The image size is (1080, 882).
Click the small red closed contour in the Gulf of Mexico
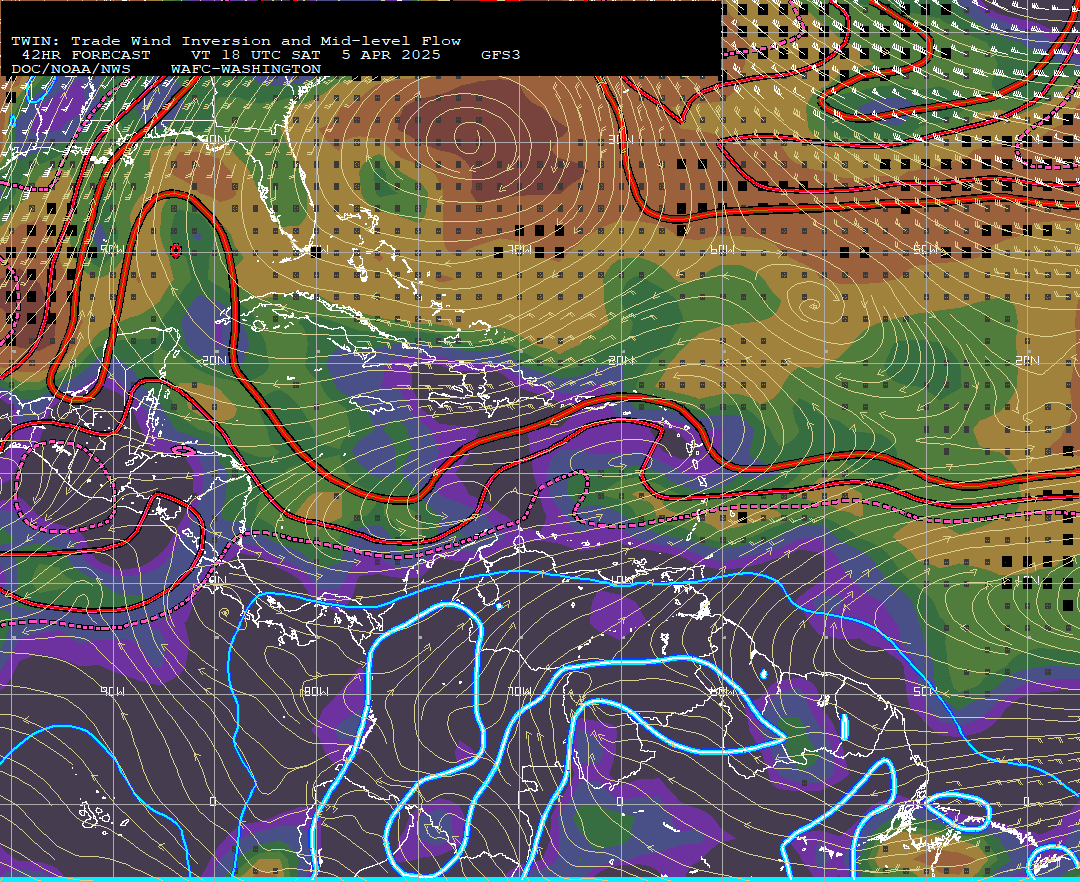pyautogui.click(x=176, y=251)
